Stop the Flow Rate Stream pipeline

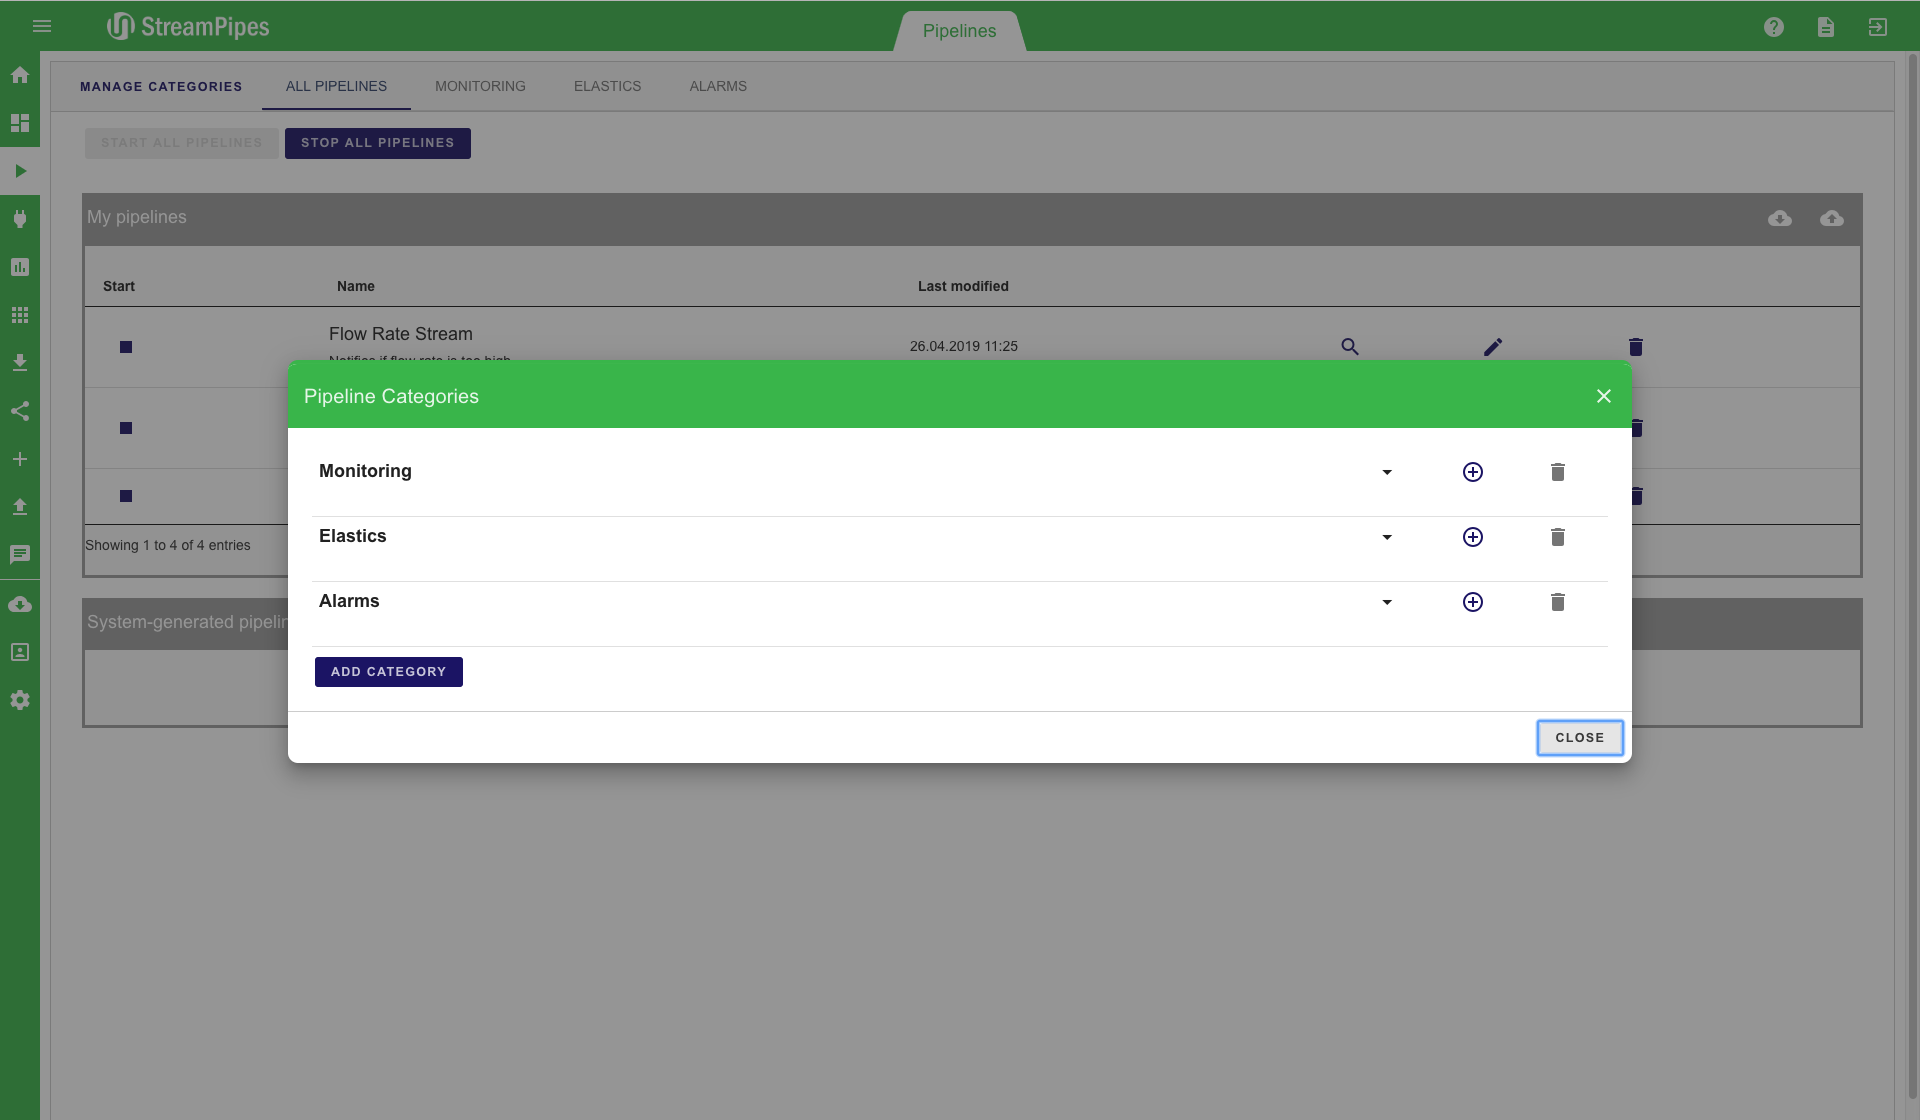(x=126, y=347)
